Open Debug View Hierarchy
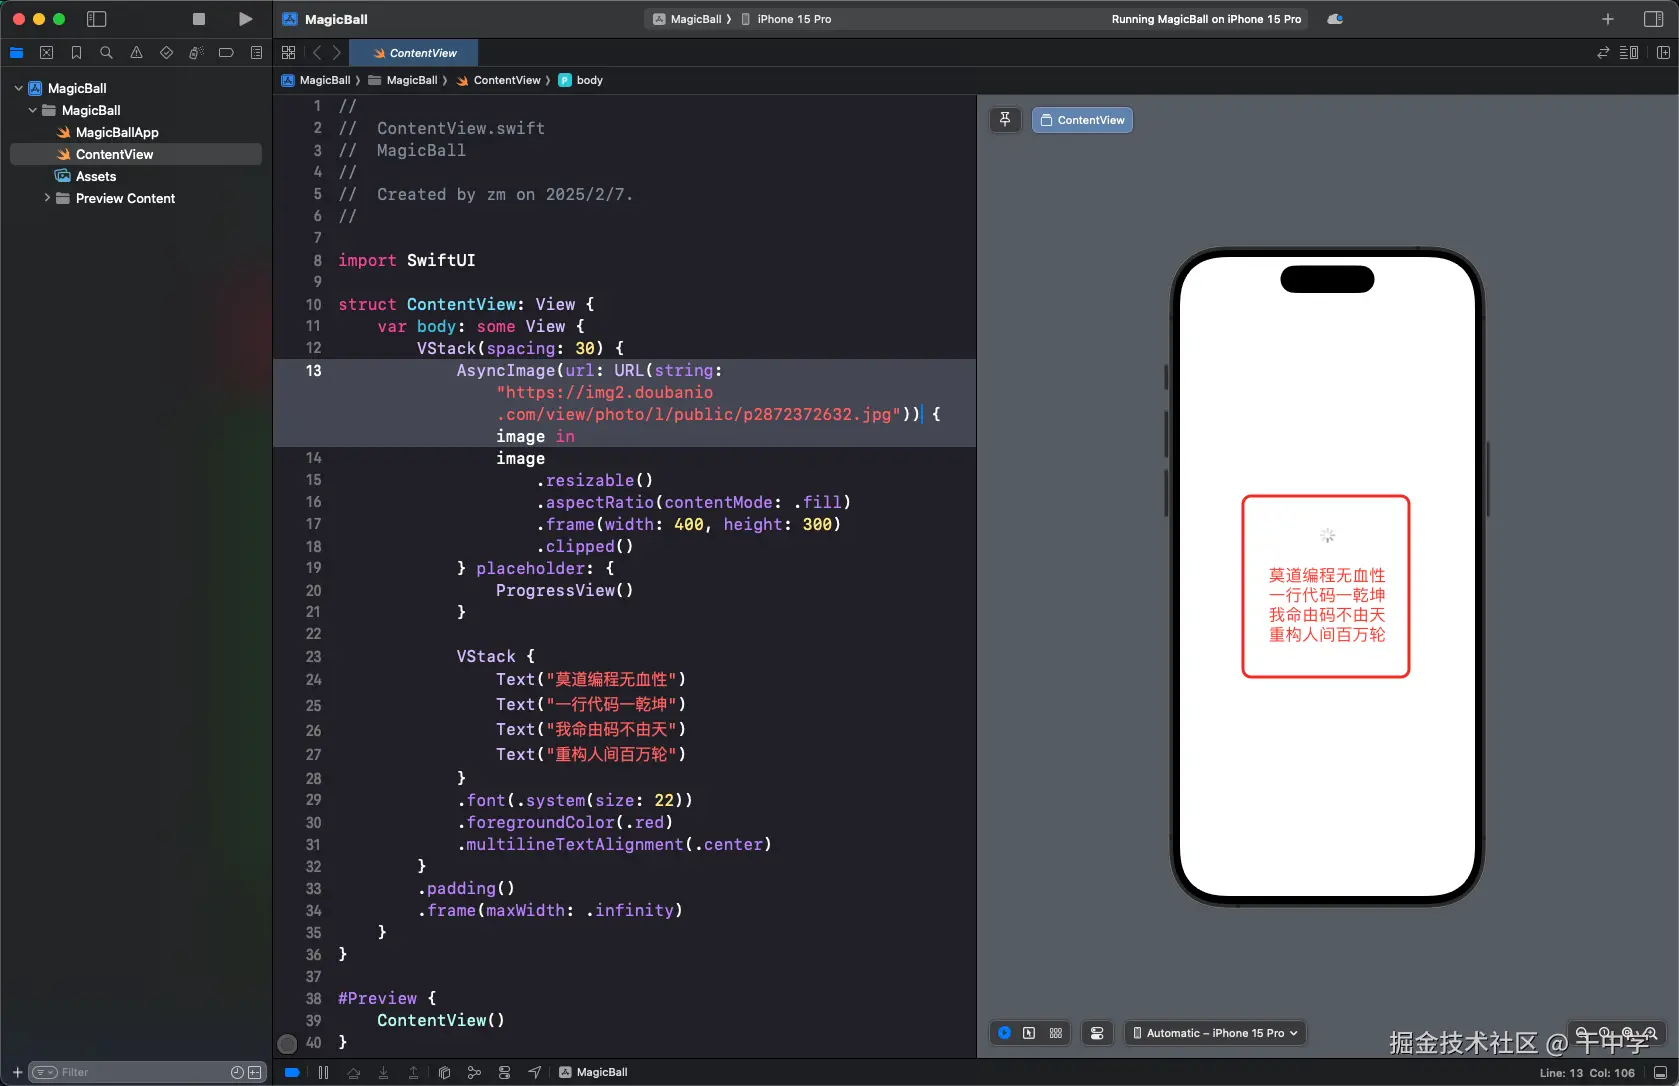The image size is (1679, 1086). (444, 1073)
